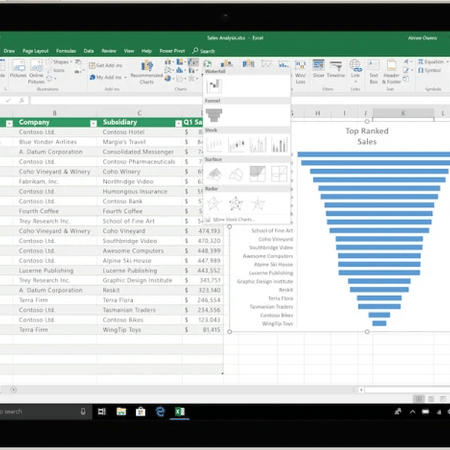450x450 pixels.
Task: Open File Explorer from the taskbar
Action: click(x=121, y=412)
